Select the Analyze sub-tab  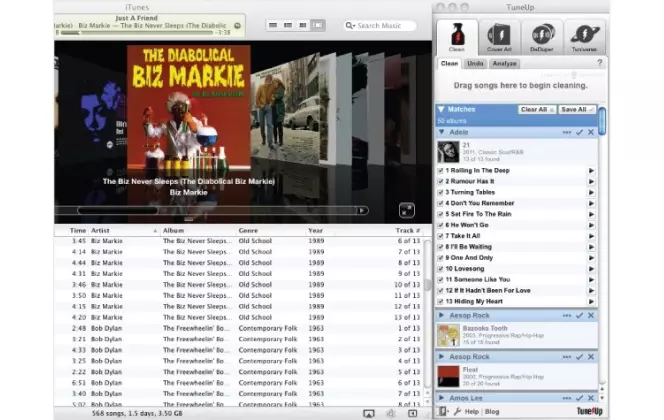click(504, 64)
